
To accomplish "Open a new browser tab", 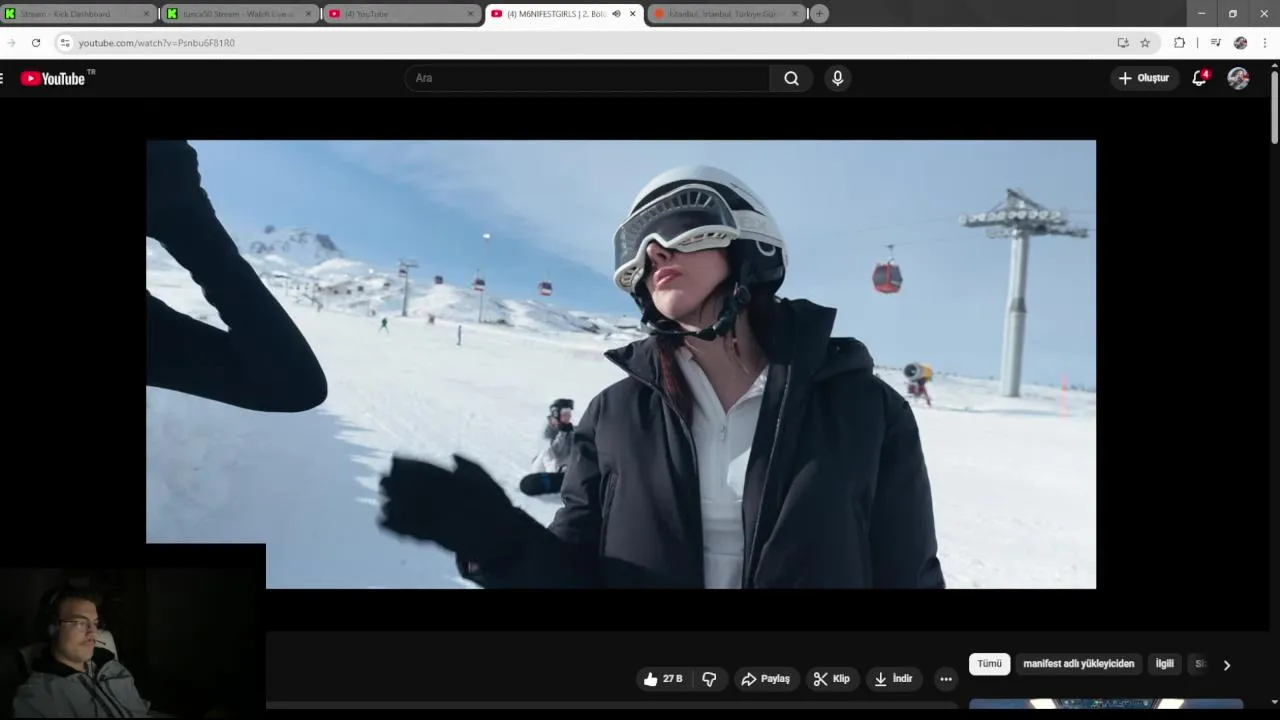I will point(819,14).
